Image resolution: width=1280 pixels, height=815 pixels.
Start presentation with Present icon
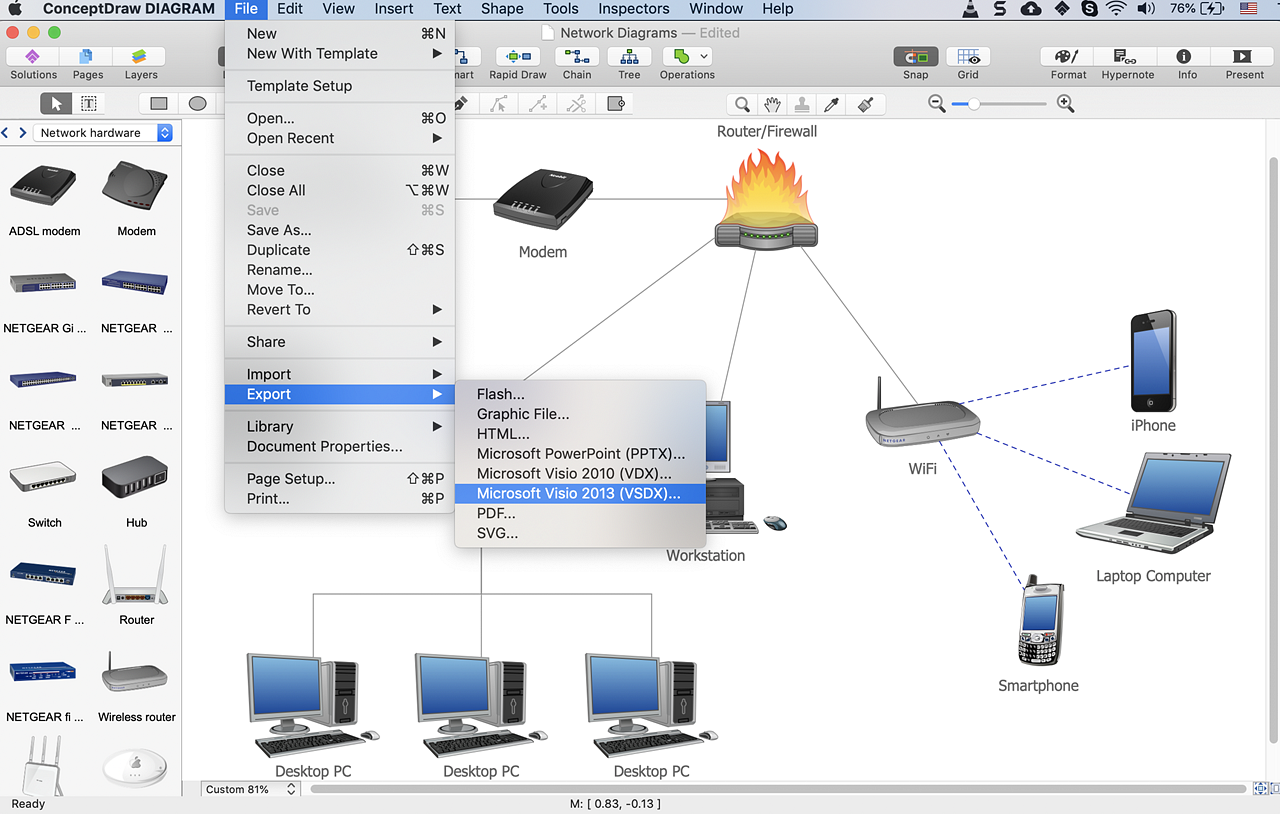pos(1244,63)
